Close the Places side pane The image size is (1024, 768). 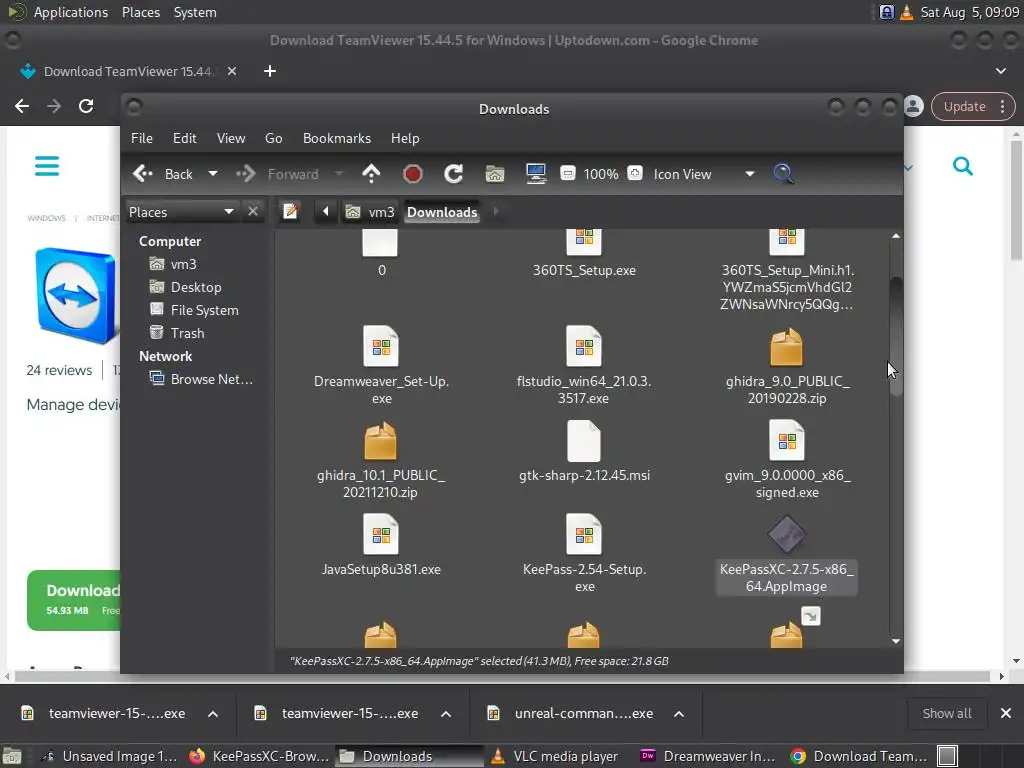tap(253, 212)
